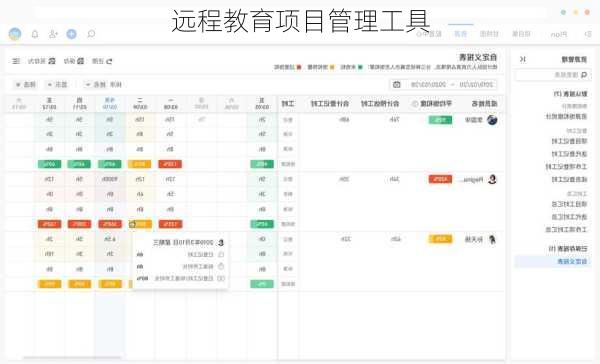Click the yellow average saturation badge in third member row

pos(440,239)
